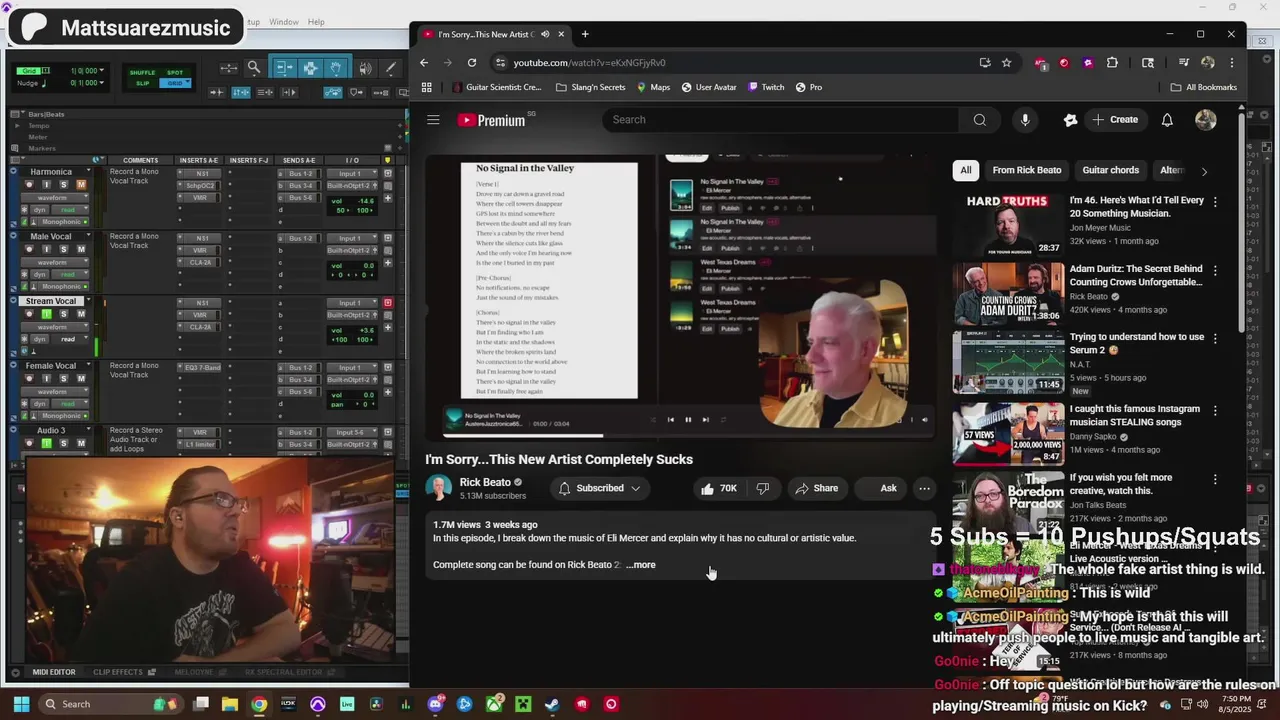Viewport: 1280px width, 720px height.
Task: Select the From Rick Beato filter chip
Action: (x=1027, y=170)
